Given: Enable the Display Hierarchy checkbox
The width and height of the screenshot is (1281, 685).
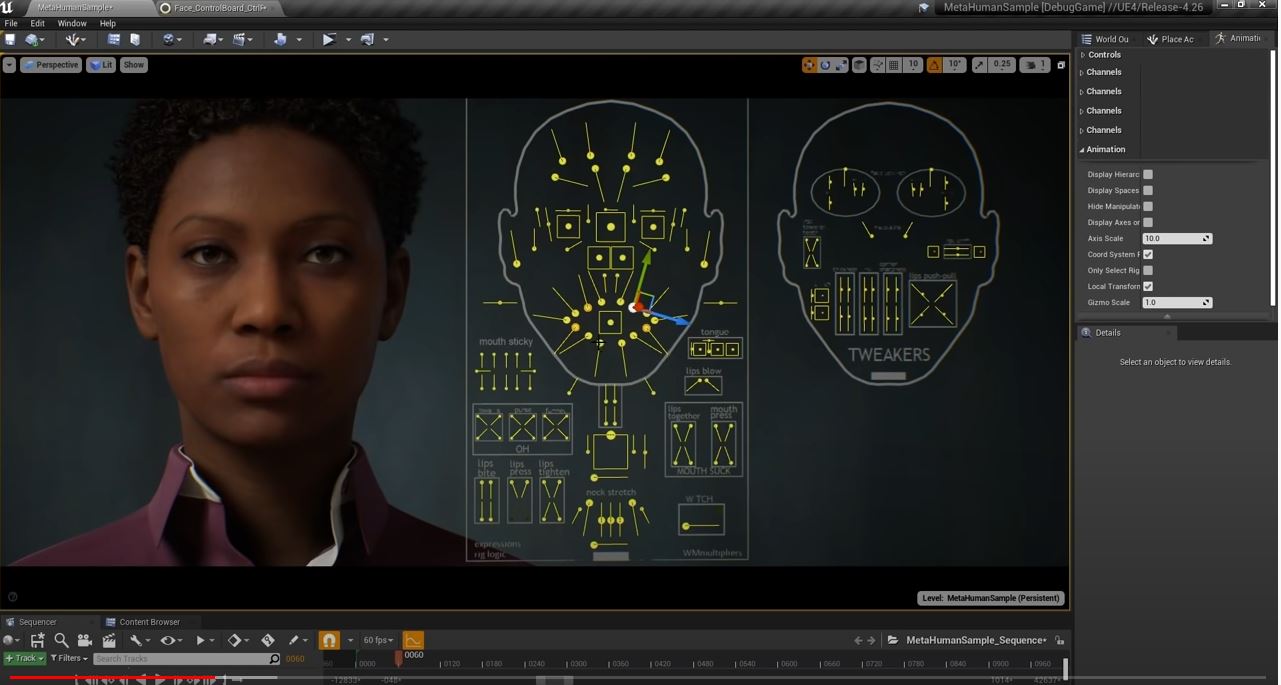Looking at the screenshot, I should tap(1148, 175).
